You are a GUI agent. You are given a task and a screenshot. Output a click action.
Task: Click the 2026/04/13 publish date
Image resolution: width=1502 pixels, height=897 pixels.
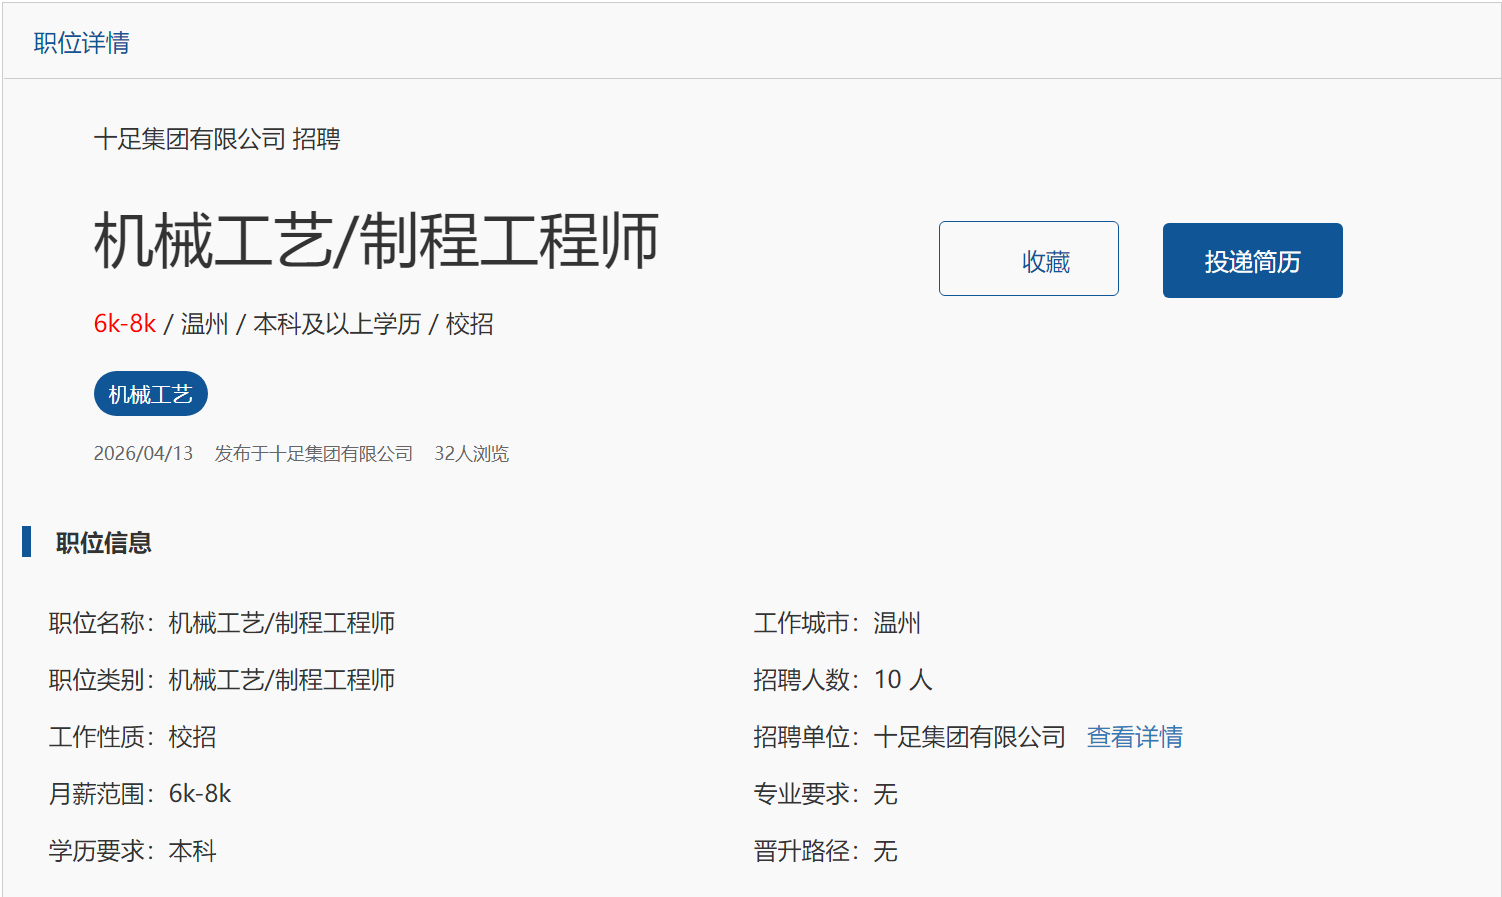click(143, 454)
